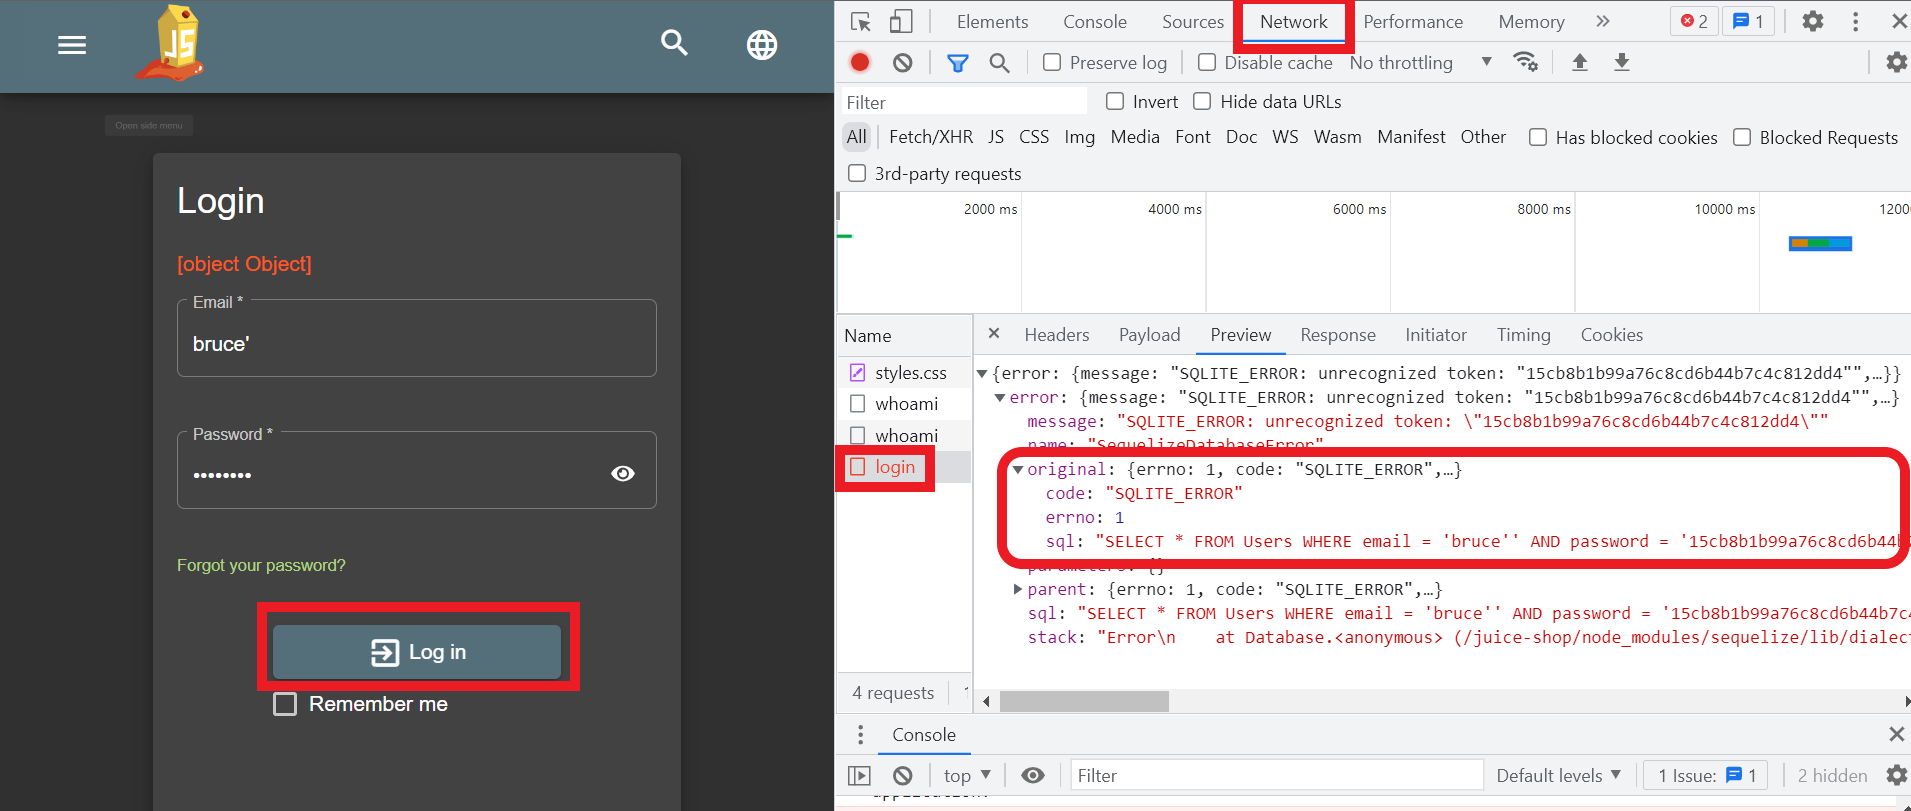This screenshot has height=811, width=1911.
Task: Open console drawer three-dot menu
Action: pos(860,735)
